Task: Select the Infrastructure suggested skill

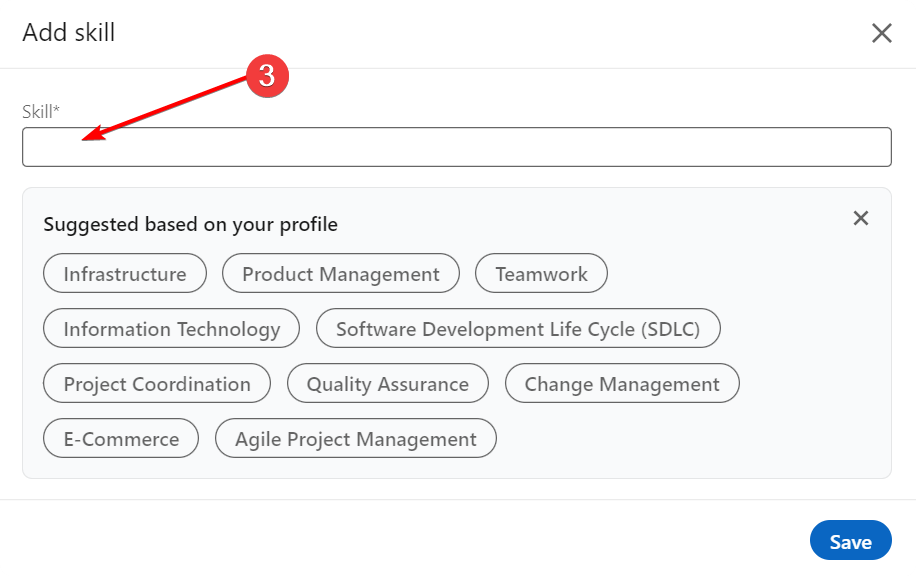Action: coord(125,274)
